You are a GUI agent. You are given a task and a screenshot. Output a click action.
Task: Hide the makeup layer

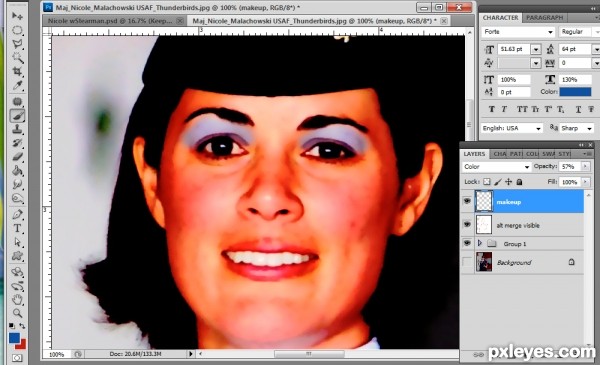point(467,201)
